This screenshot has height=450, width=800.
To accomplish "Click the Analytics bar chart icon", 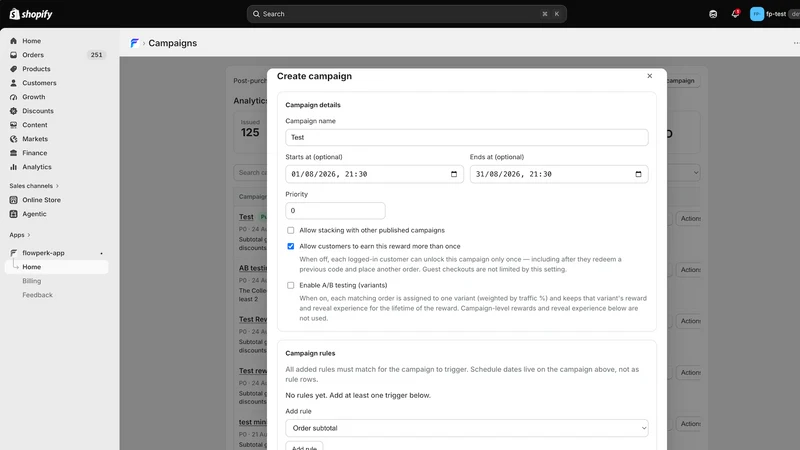I will tap(13, 167).
